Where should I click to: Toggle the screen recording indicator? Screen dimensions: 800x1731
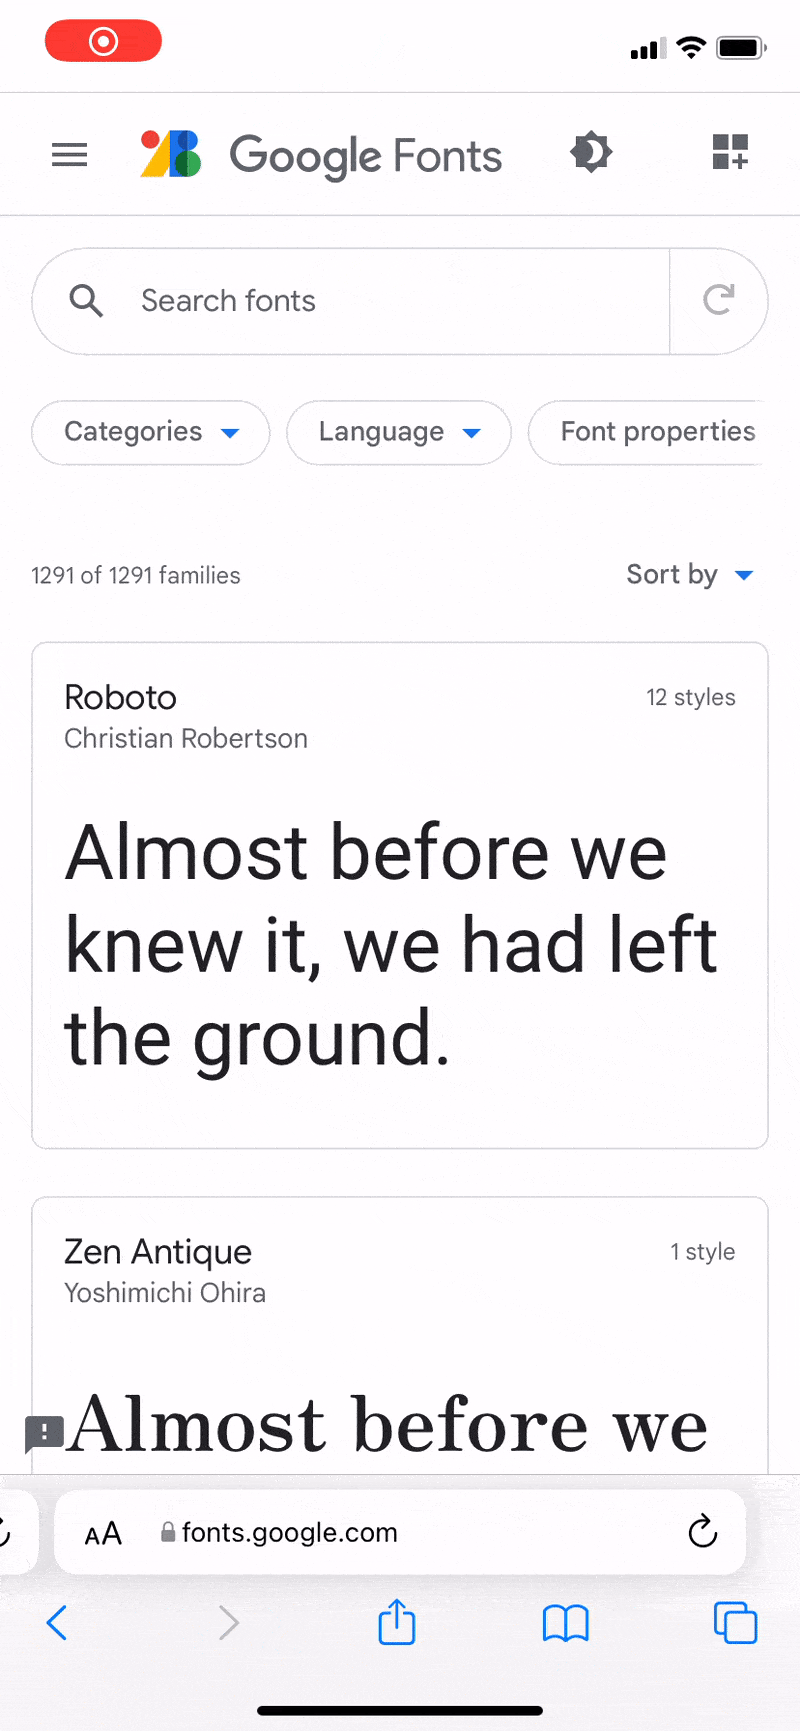103,40
